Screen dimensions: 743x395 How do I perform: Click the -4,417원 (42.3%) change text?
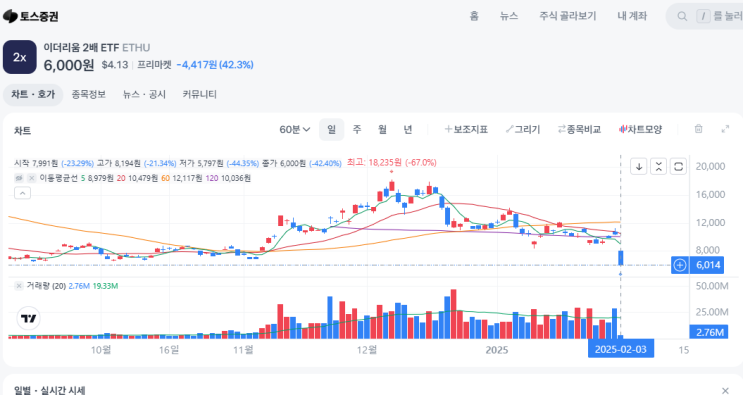tap(215, 65)
